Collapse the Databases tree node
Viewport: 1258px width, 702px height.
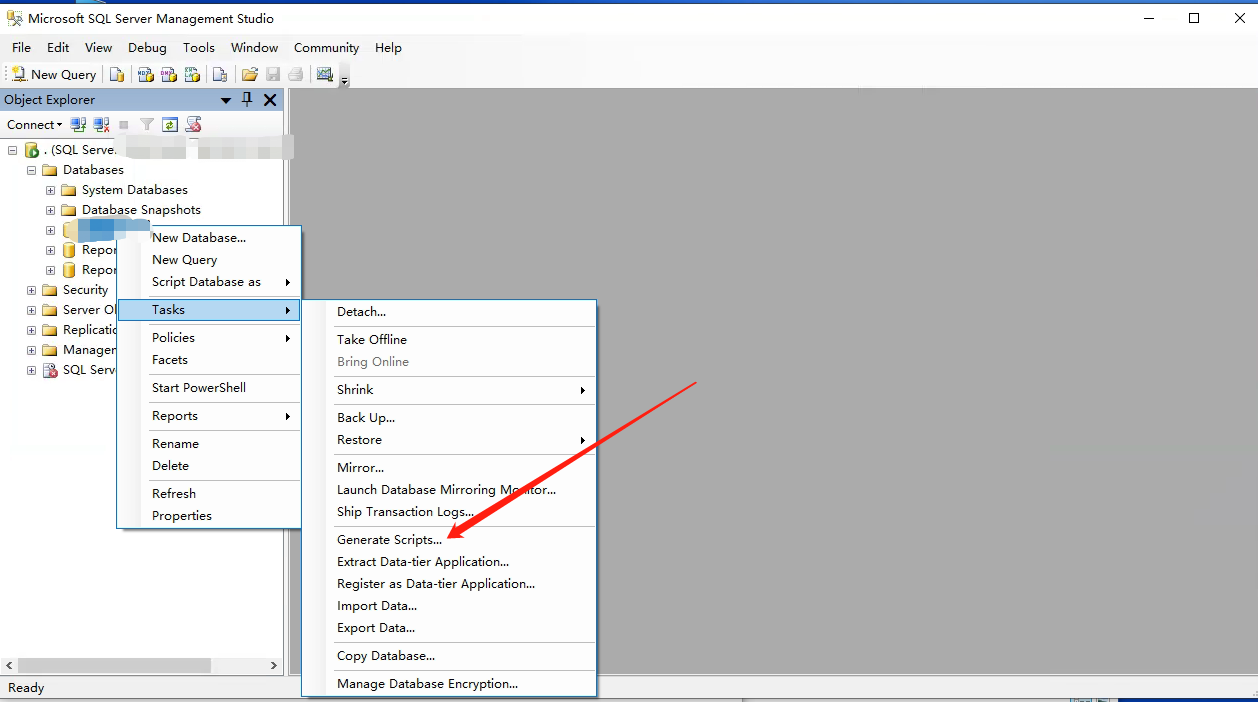tap(30, 169)
